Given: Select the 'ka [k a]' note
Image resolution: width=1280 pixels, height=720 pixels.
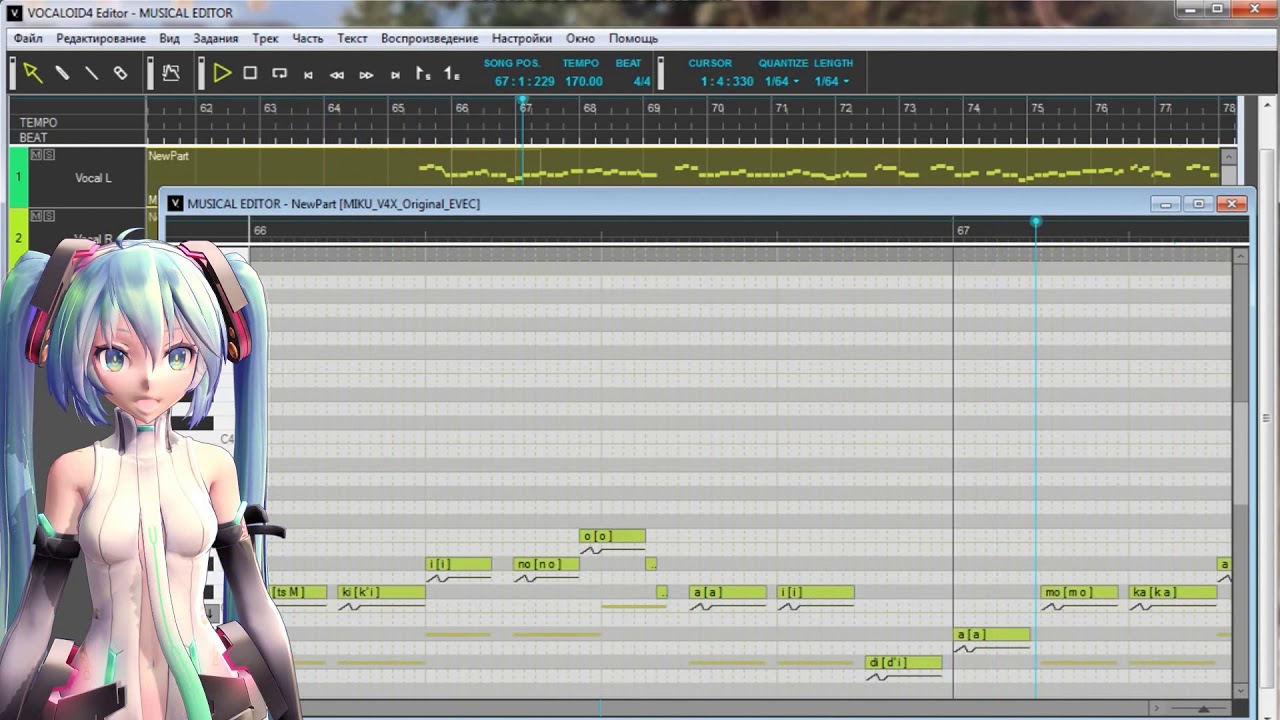Looking at the screenshot, I should point(1173,592).
